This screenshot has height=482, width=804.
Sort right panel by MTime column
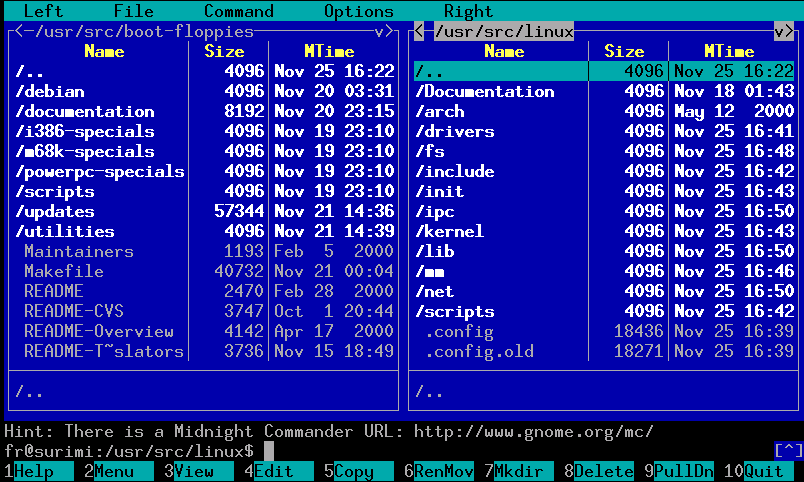click(x=729, y=51)
